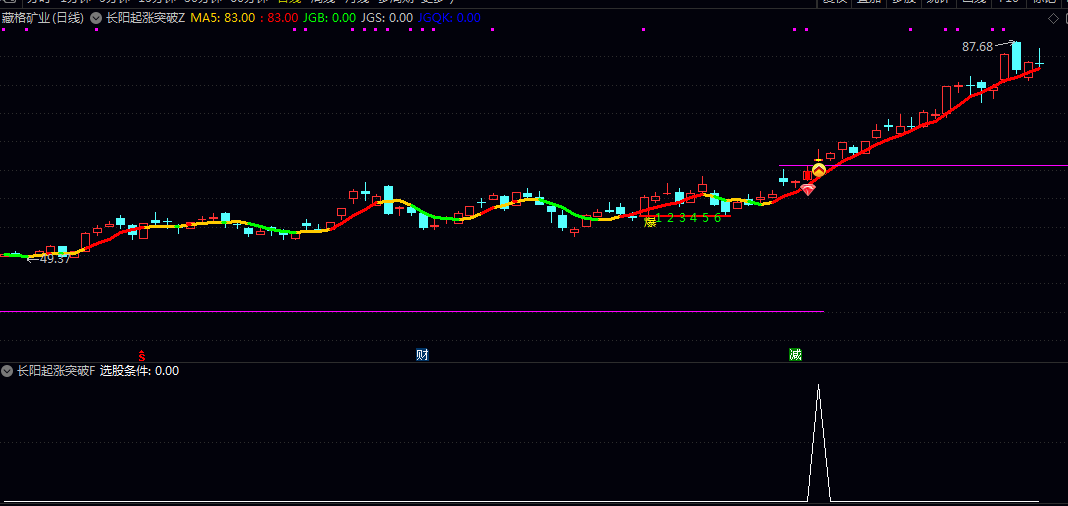This screenshot has height=506, width=1068.
Task: Expand the 长阳起涨突破F sub-chart dropdown arrow
Action: [7, 371]
